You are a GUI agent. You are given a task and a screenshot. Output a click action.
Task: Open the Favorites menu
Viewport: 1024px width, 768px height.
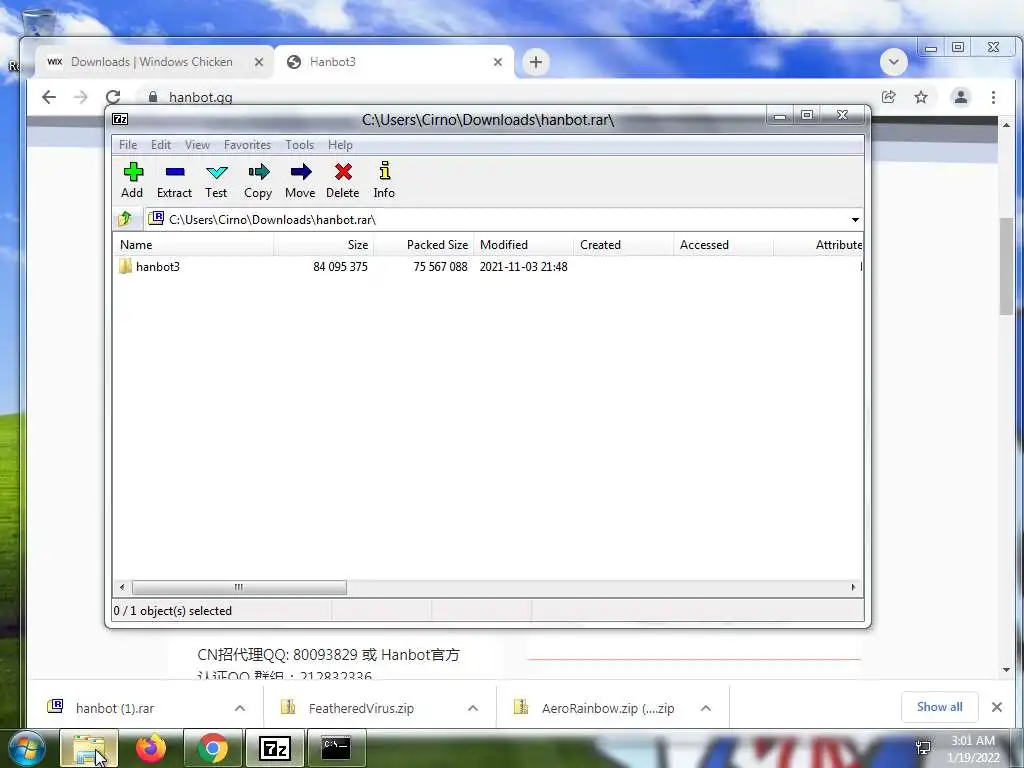coord(247,144)
